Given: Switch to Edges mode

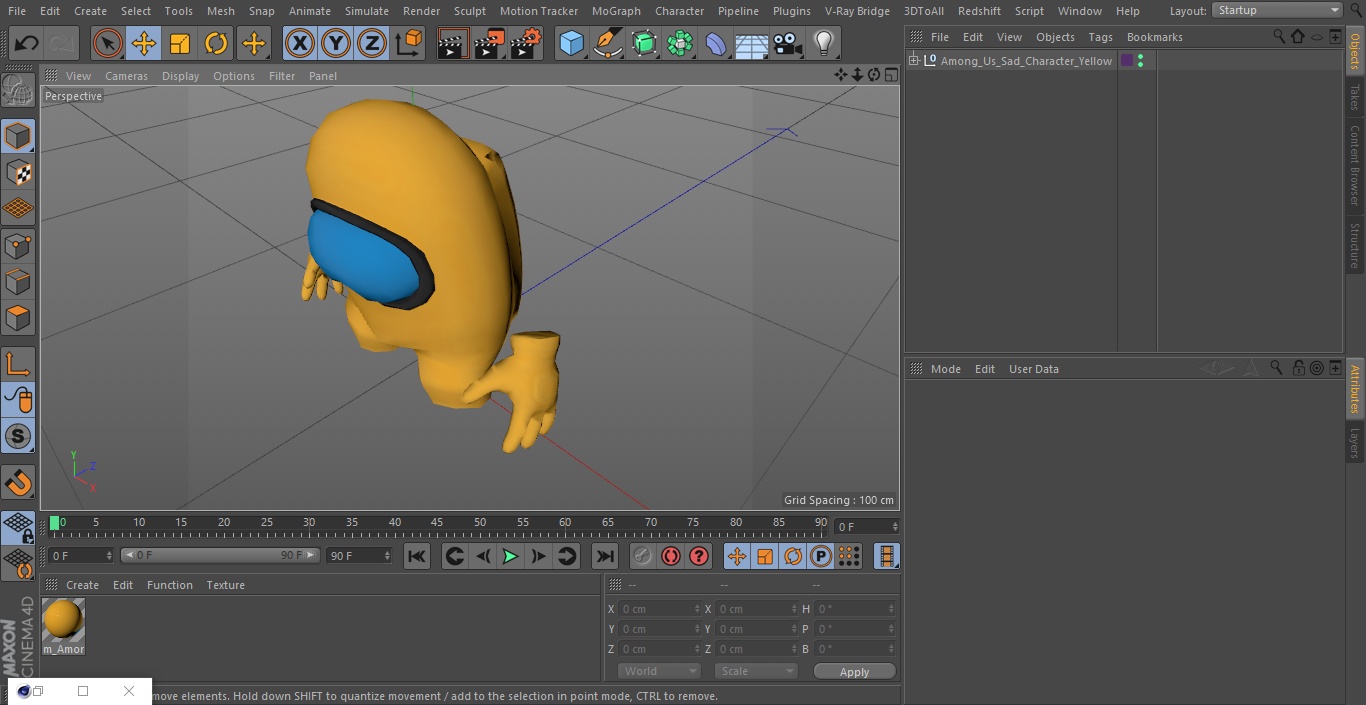Looking at the screenshot, I should click(18, 281).
